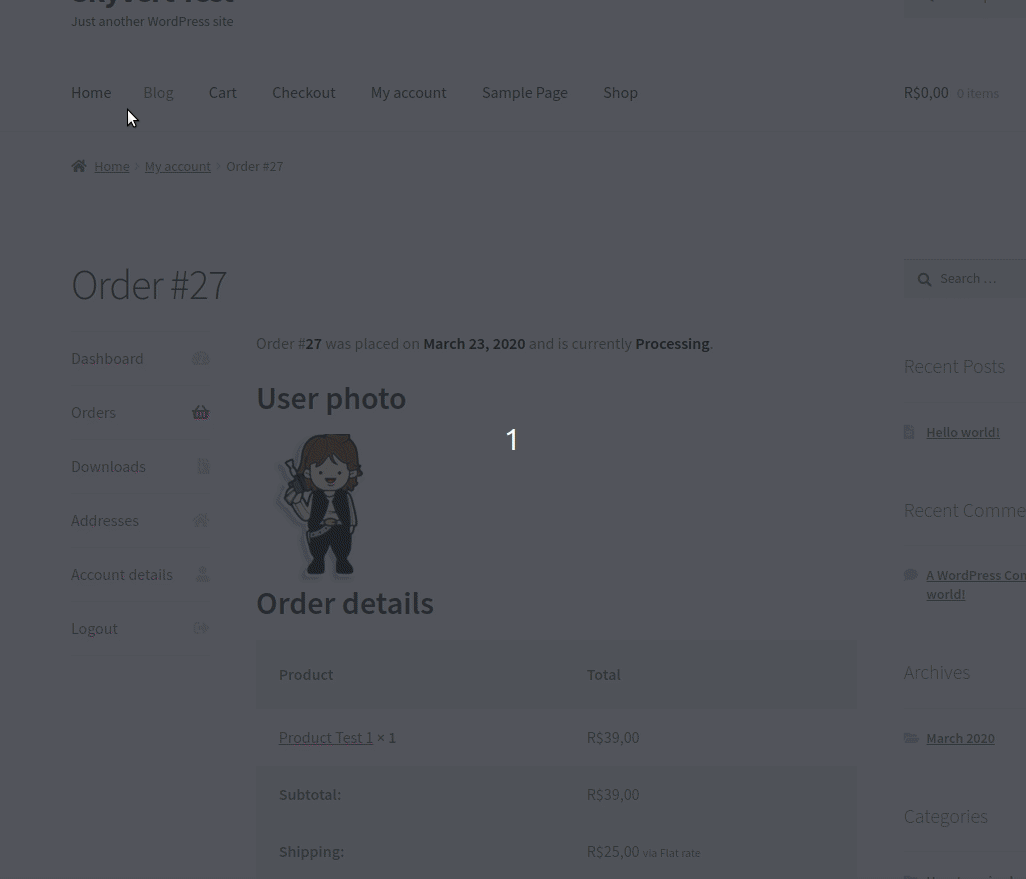Select the Recent Posts widget title
1026x879 pixels.
[954, 367]
